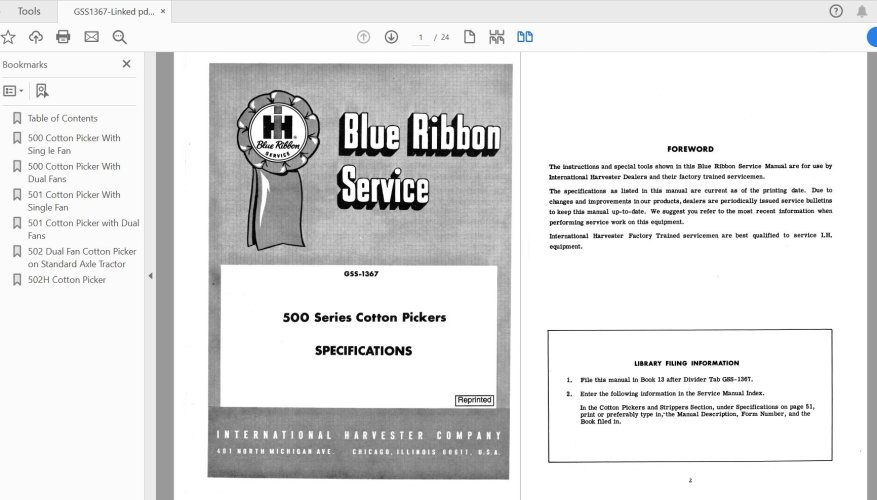Select the GSS1367-Linked pdf tab
This screenshot has width=877, height=500.
113,11
